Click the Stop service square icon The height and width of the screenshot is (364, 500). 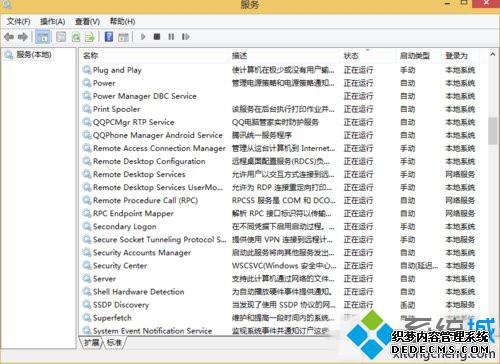pos(157,37)
